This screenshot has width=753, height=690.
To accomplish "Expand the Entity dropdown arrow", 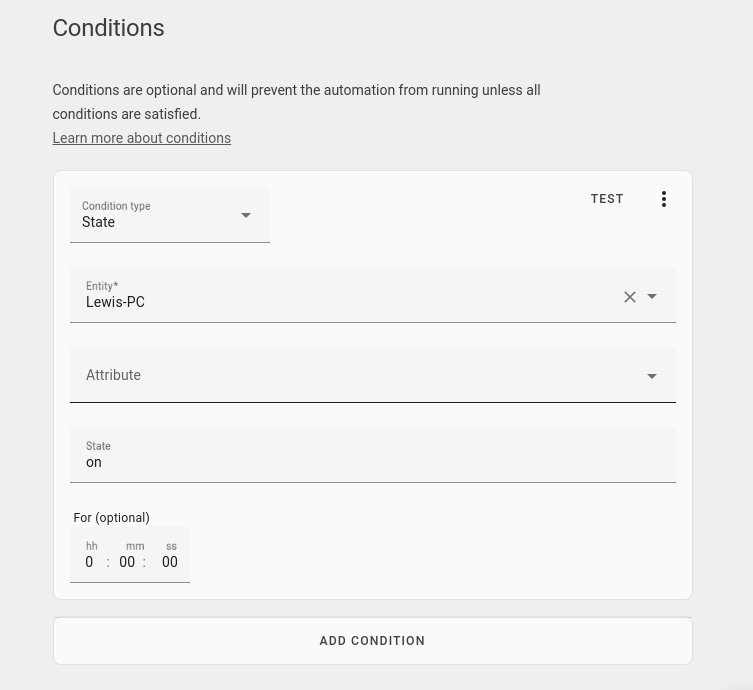I will [652, 296].
